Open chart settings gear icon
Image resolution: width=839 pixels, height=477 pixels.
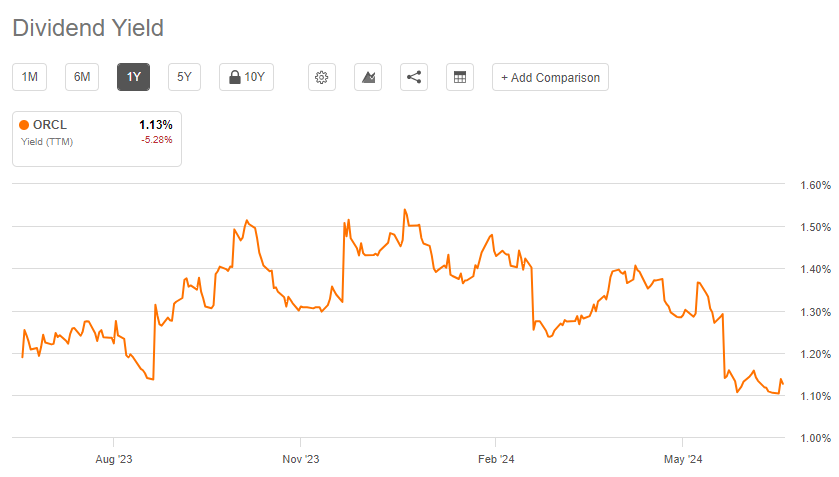(x=322, y=77)
